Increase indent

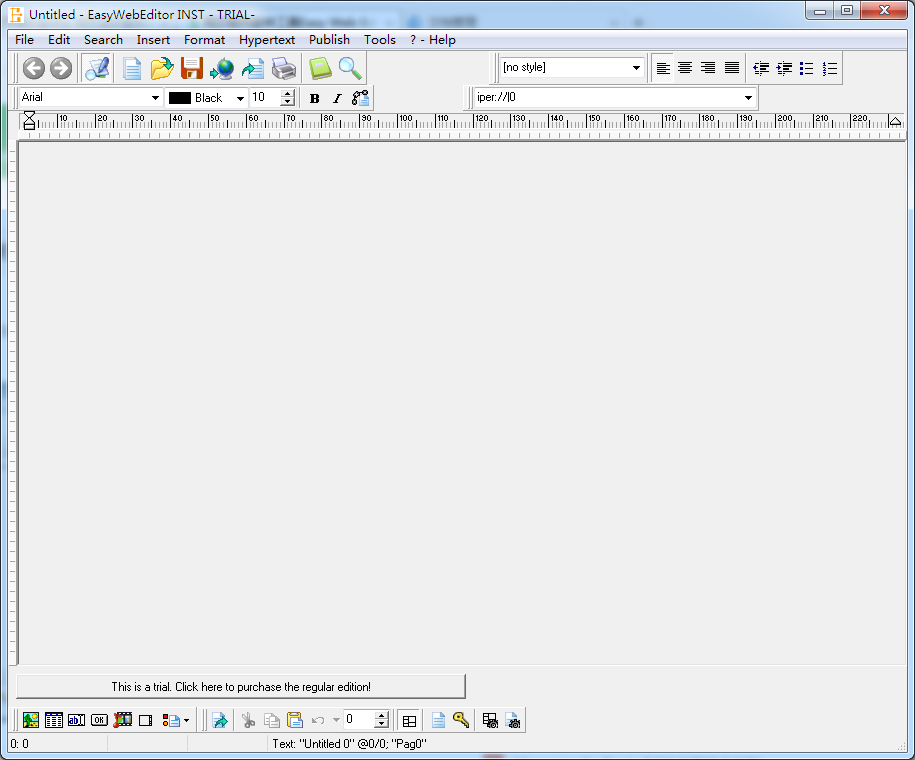(x=784, y=68)
